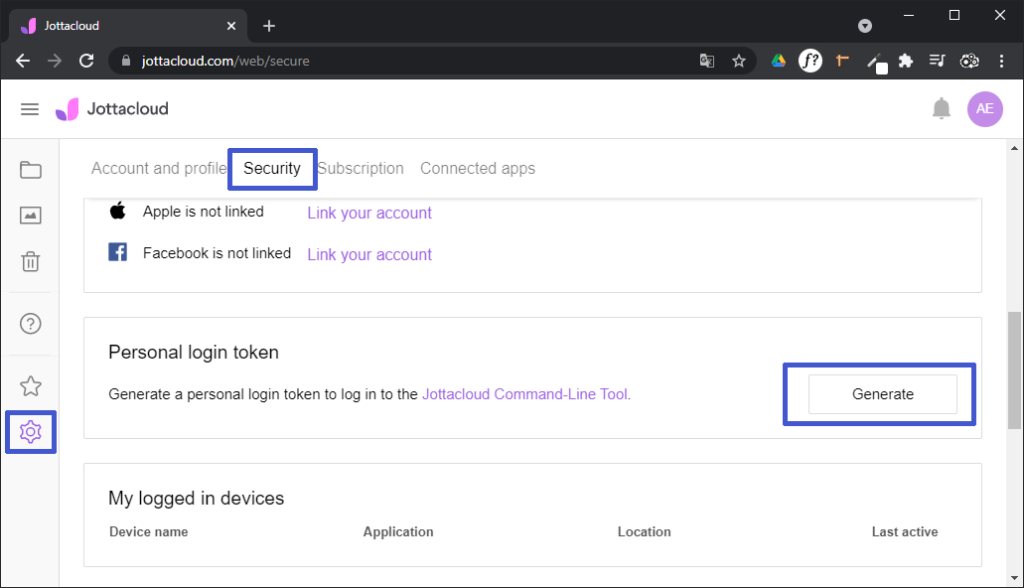The height and width of the screenshot is (588, 1024).
Task: Open the tab search dropdown arrow
Action: (865, 26)
